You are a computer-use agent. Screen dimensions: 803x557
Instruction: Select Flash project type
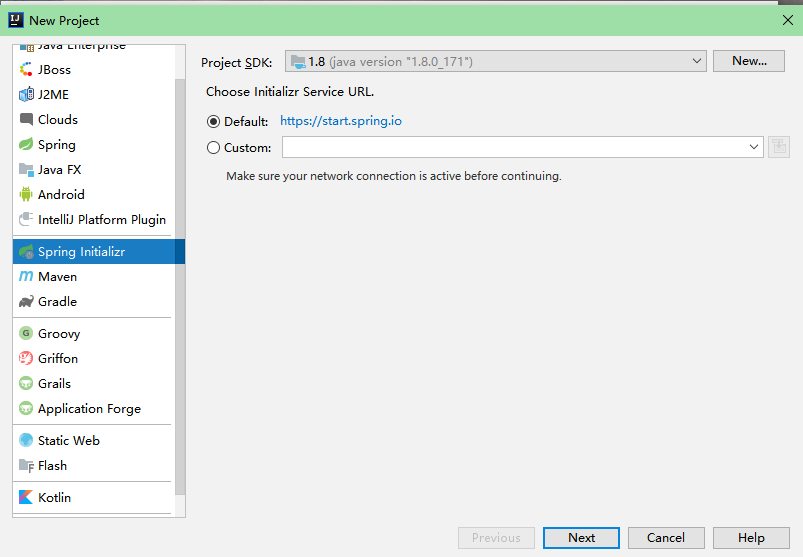tap(94, 465)
